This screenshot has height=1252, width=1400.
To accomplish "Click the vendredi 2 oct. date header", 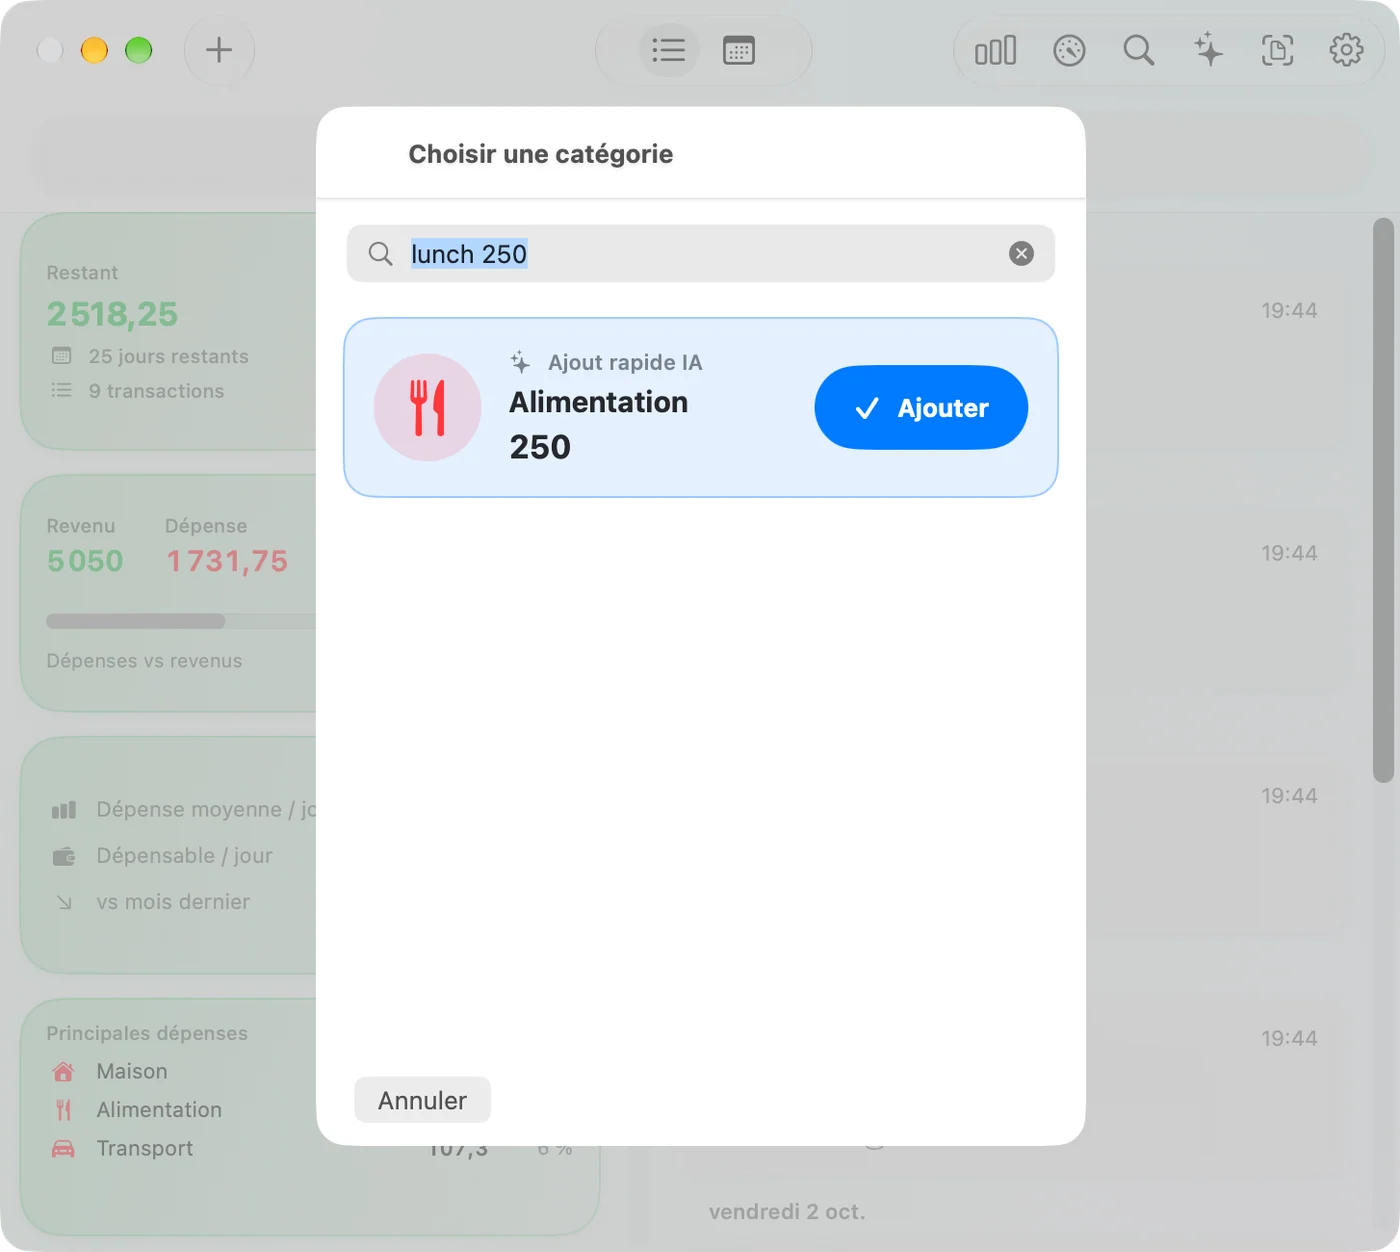I will 787,1212.
